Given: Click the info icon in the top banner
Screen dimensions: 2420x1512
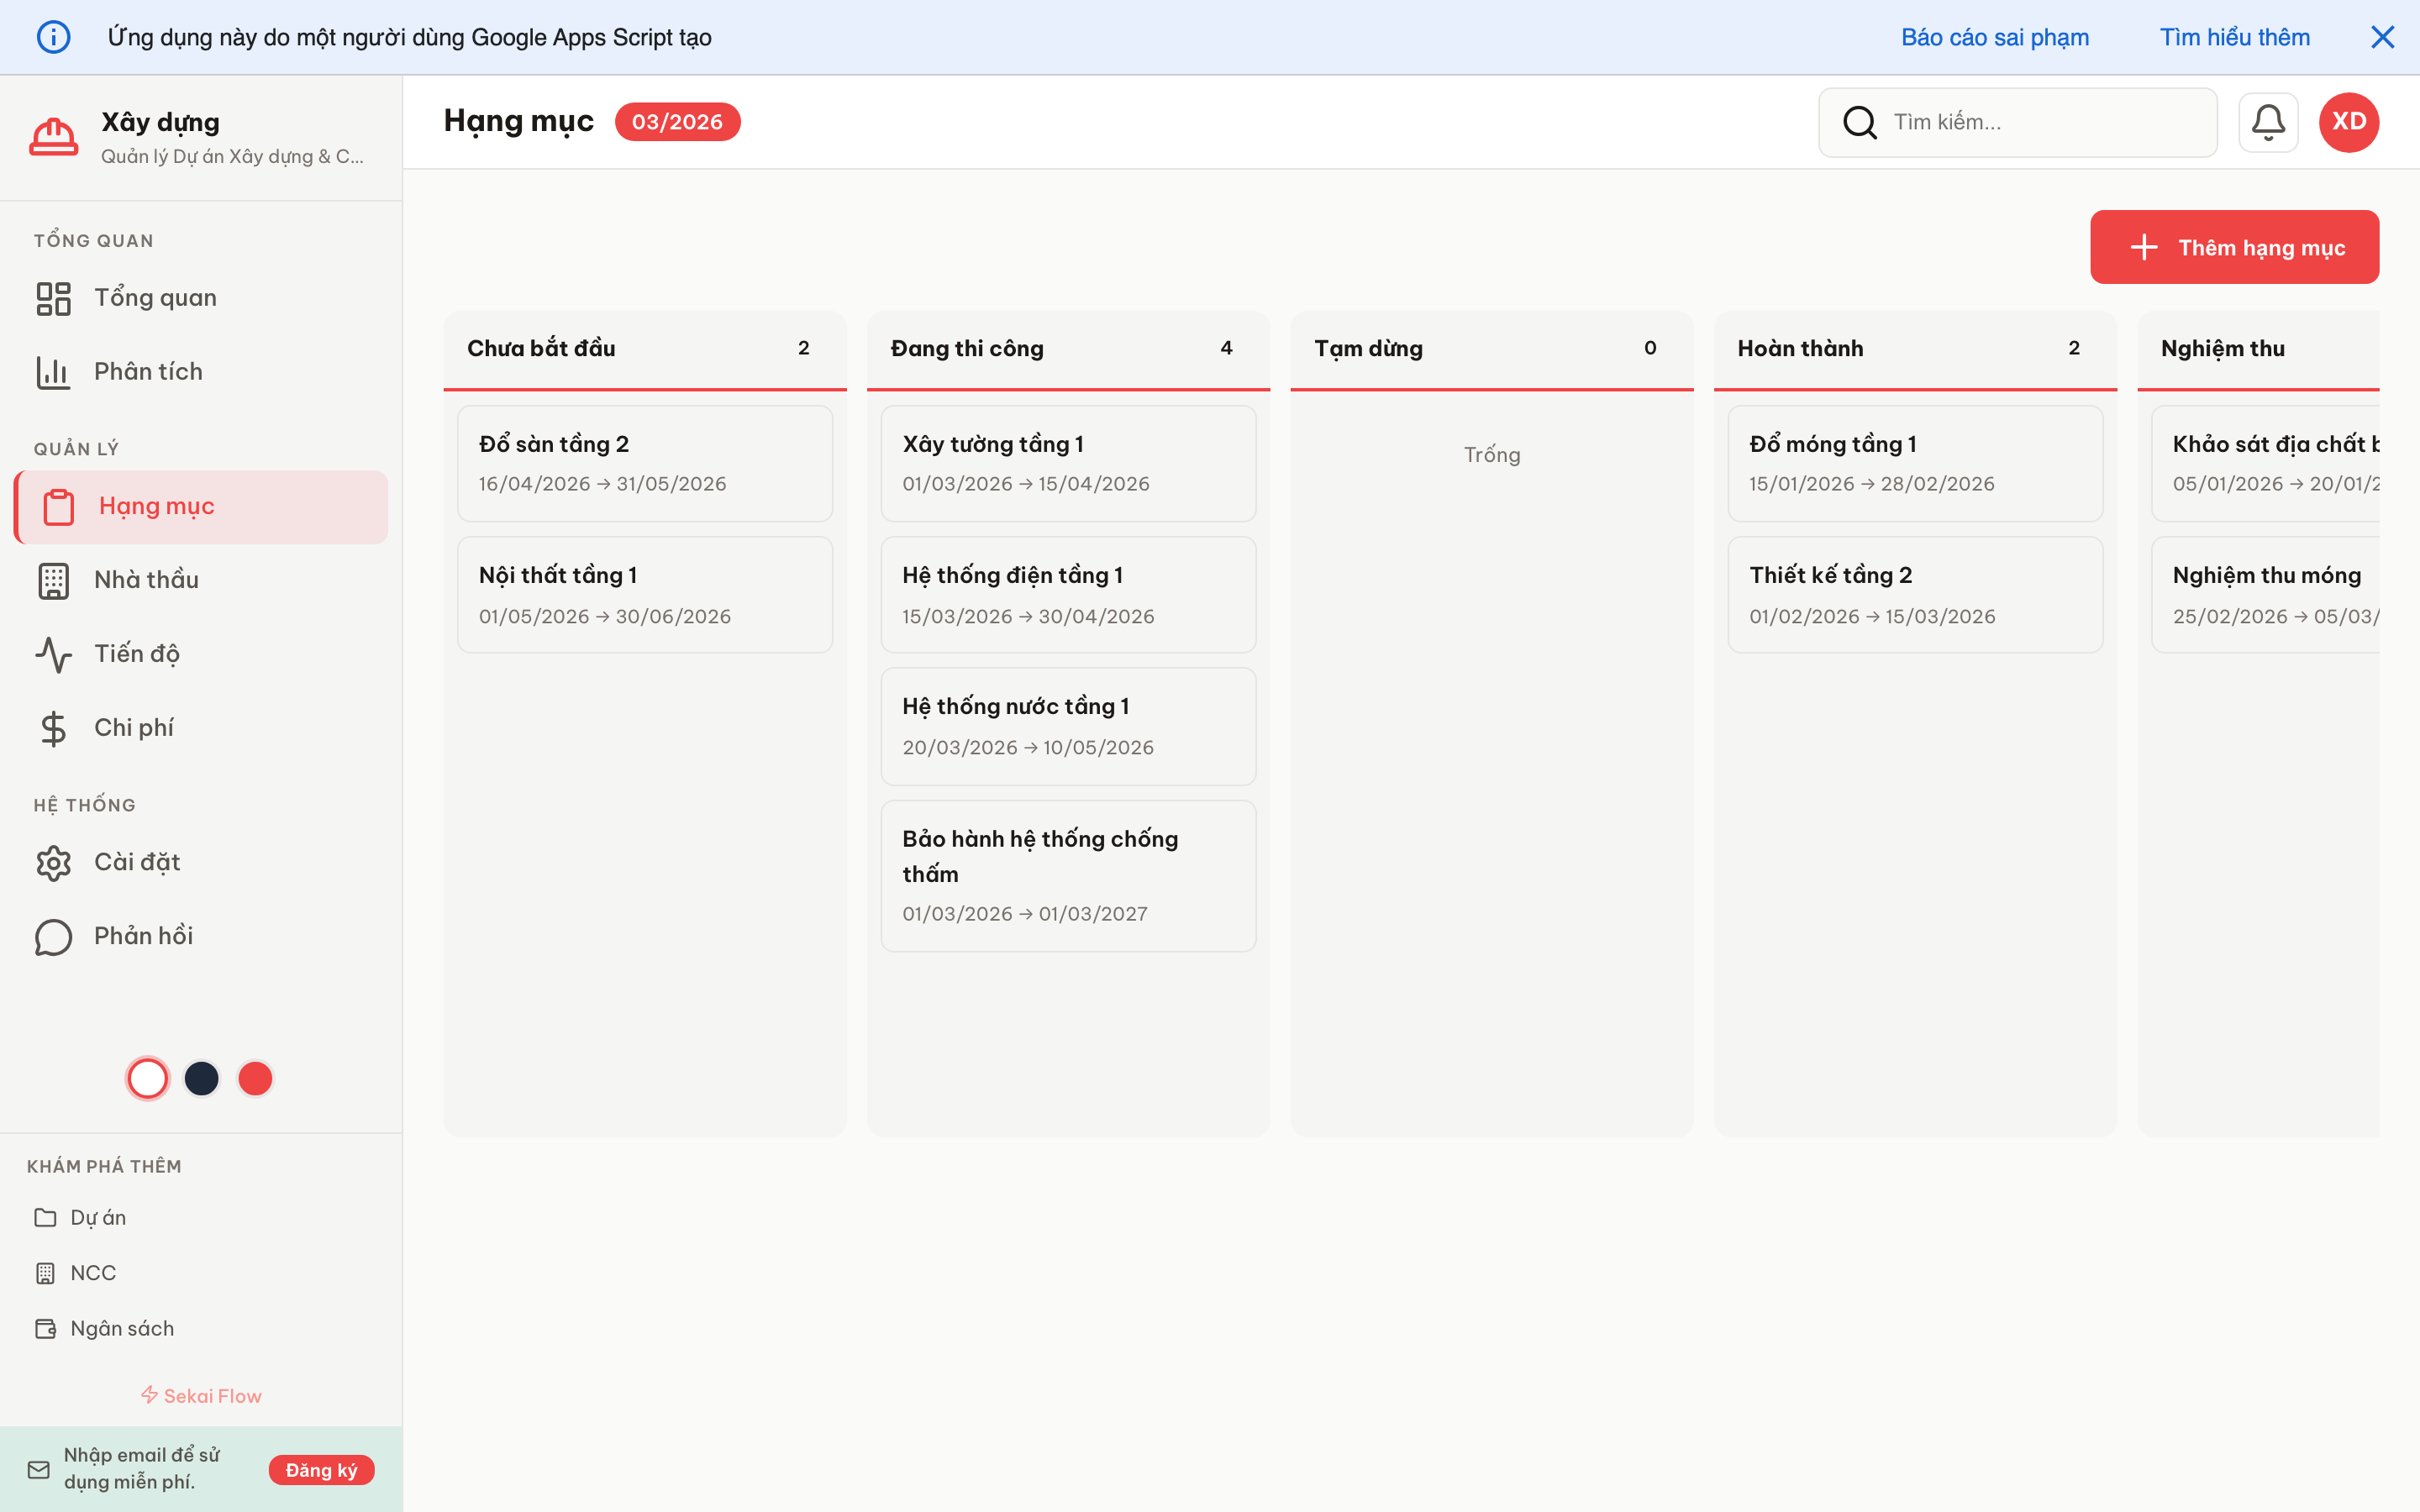Looking at the screenshot, I should (55, 36).
